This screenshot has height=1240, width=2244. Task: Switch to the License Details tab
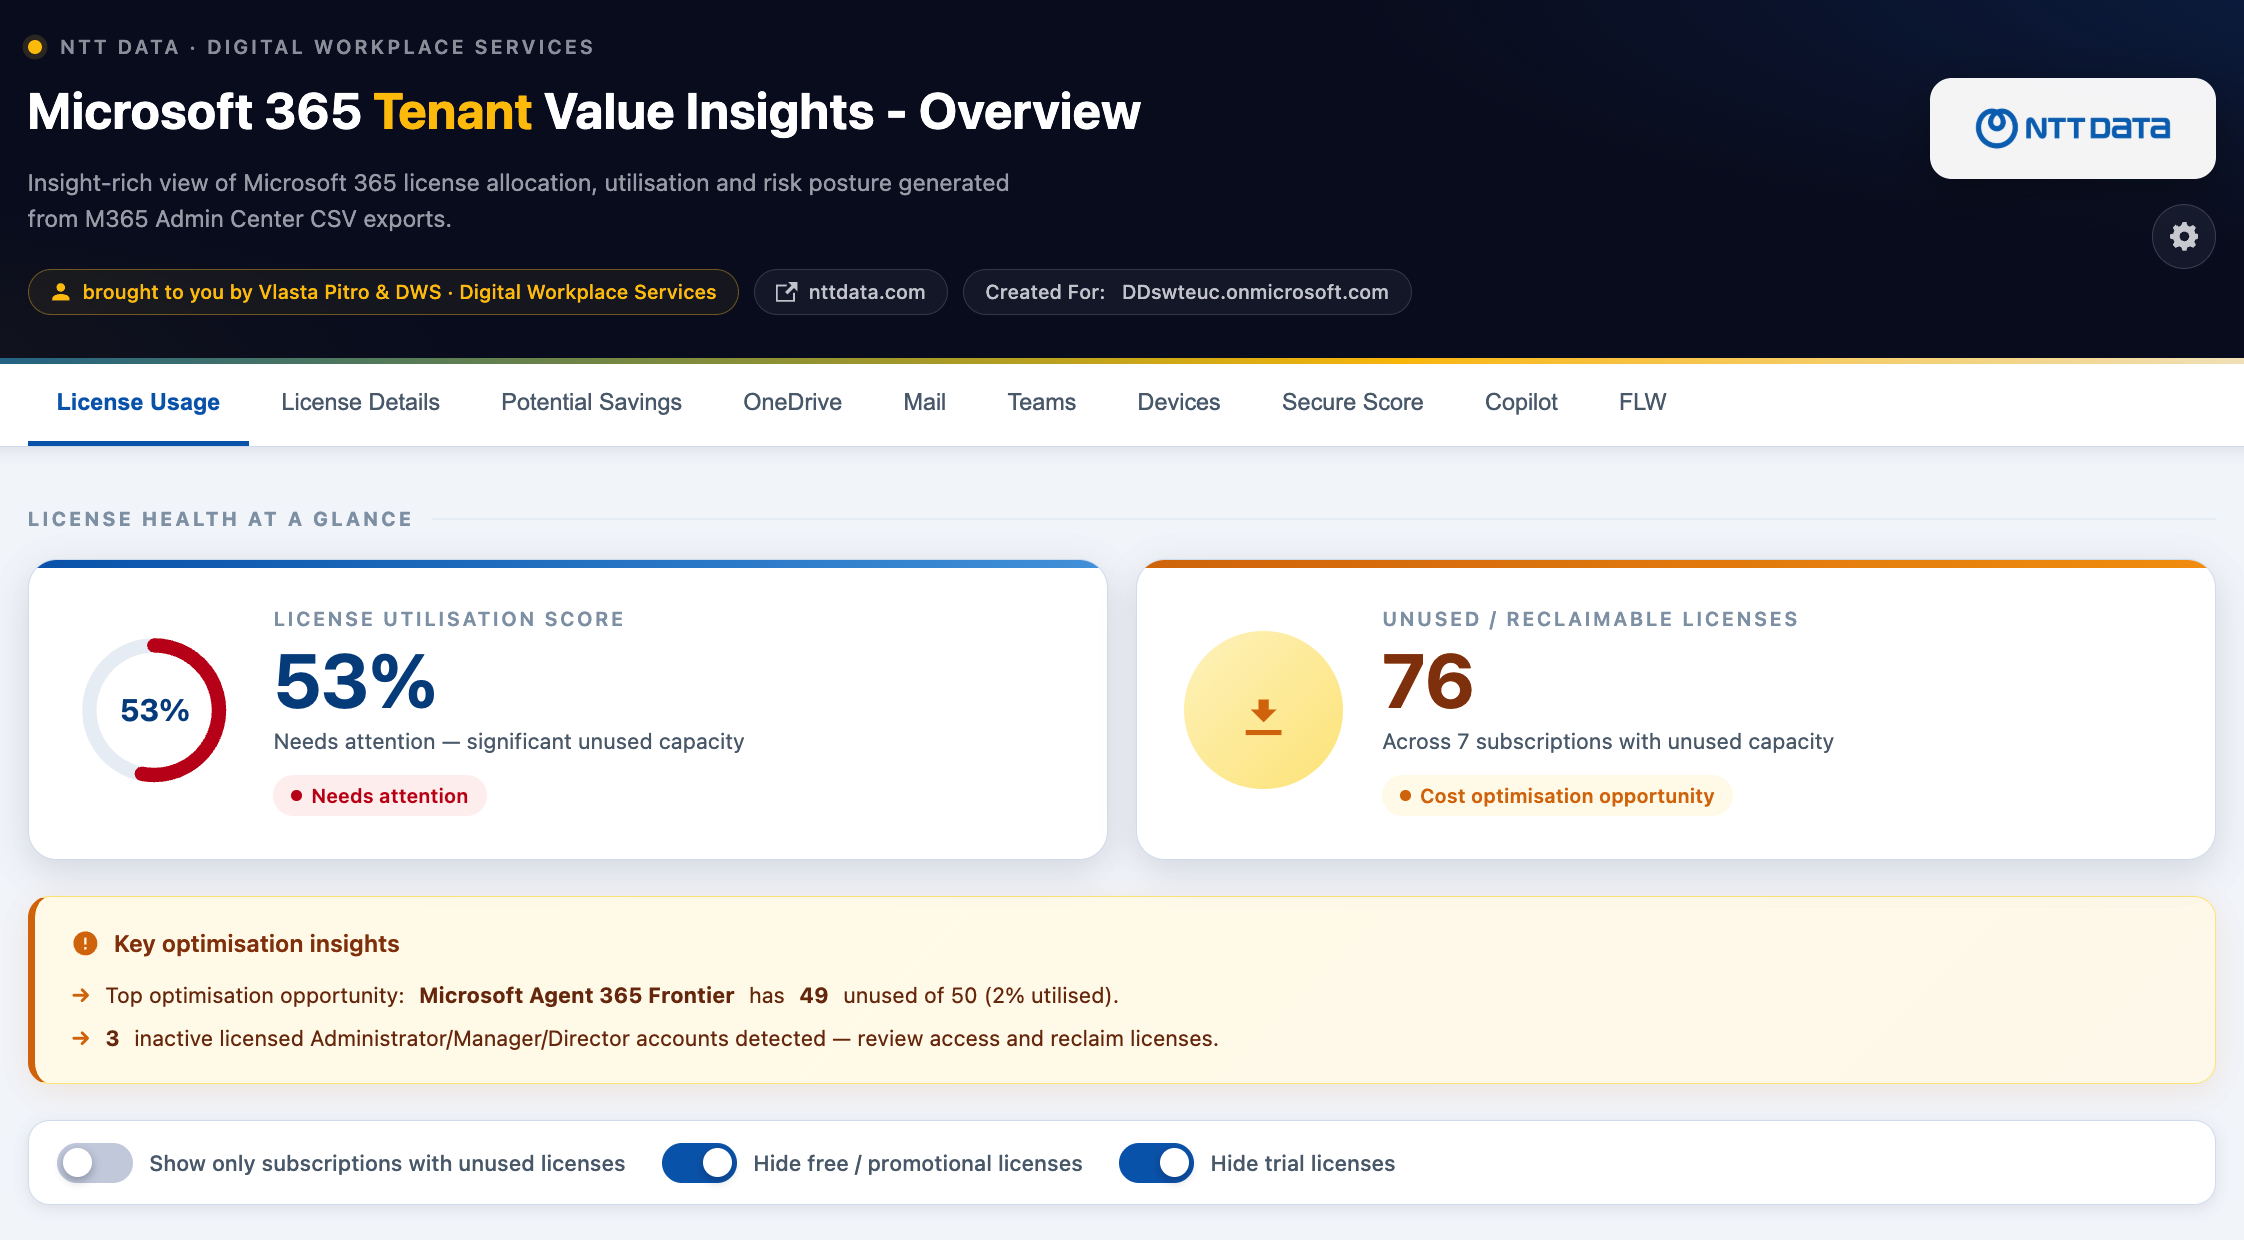click(x=360, y=402)
